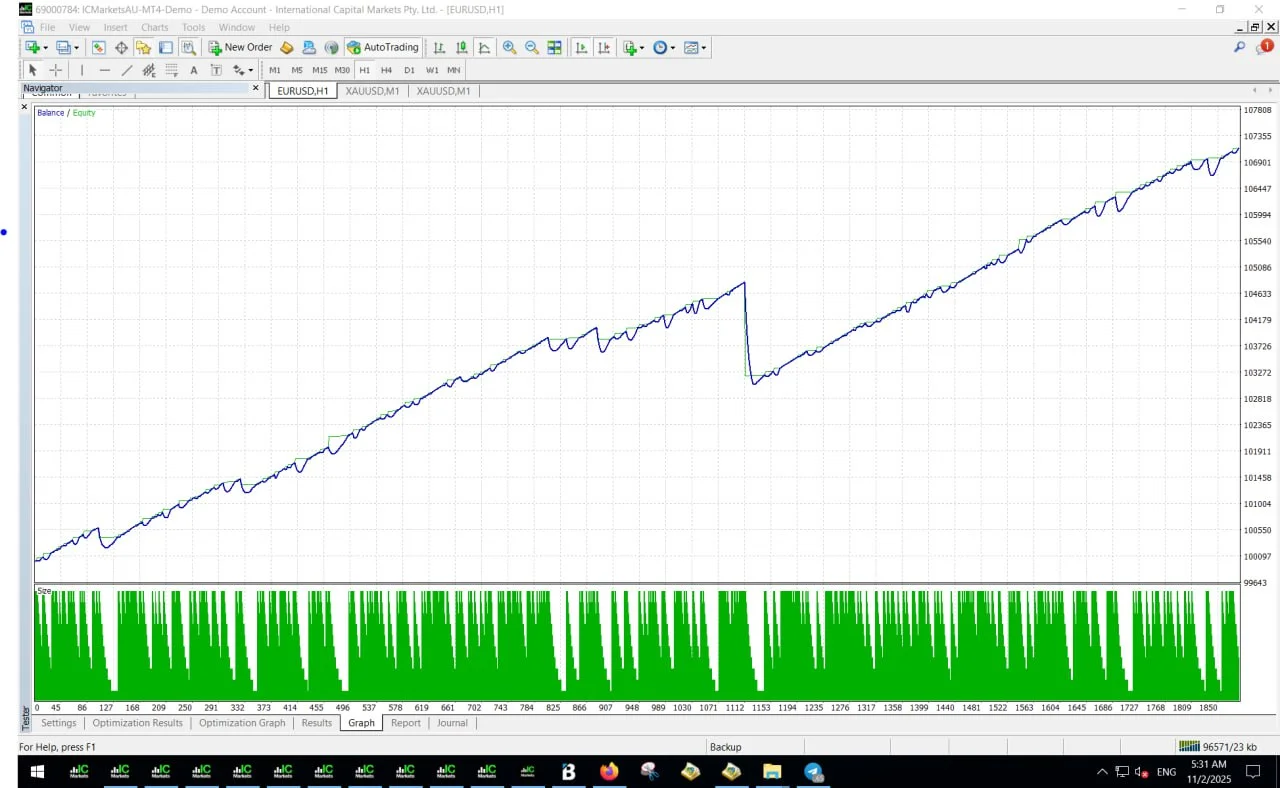This screenshot has width=1280, height=788.
Task: Close the Navigator panel
Action: point(255,88)
